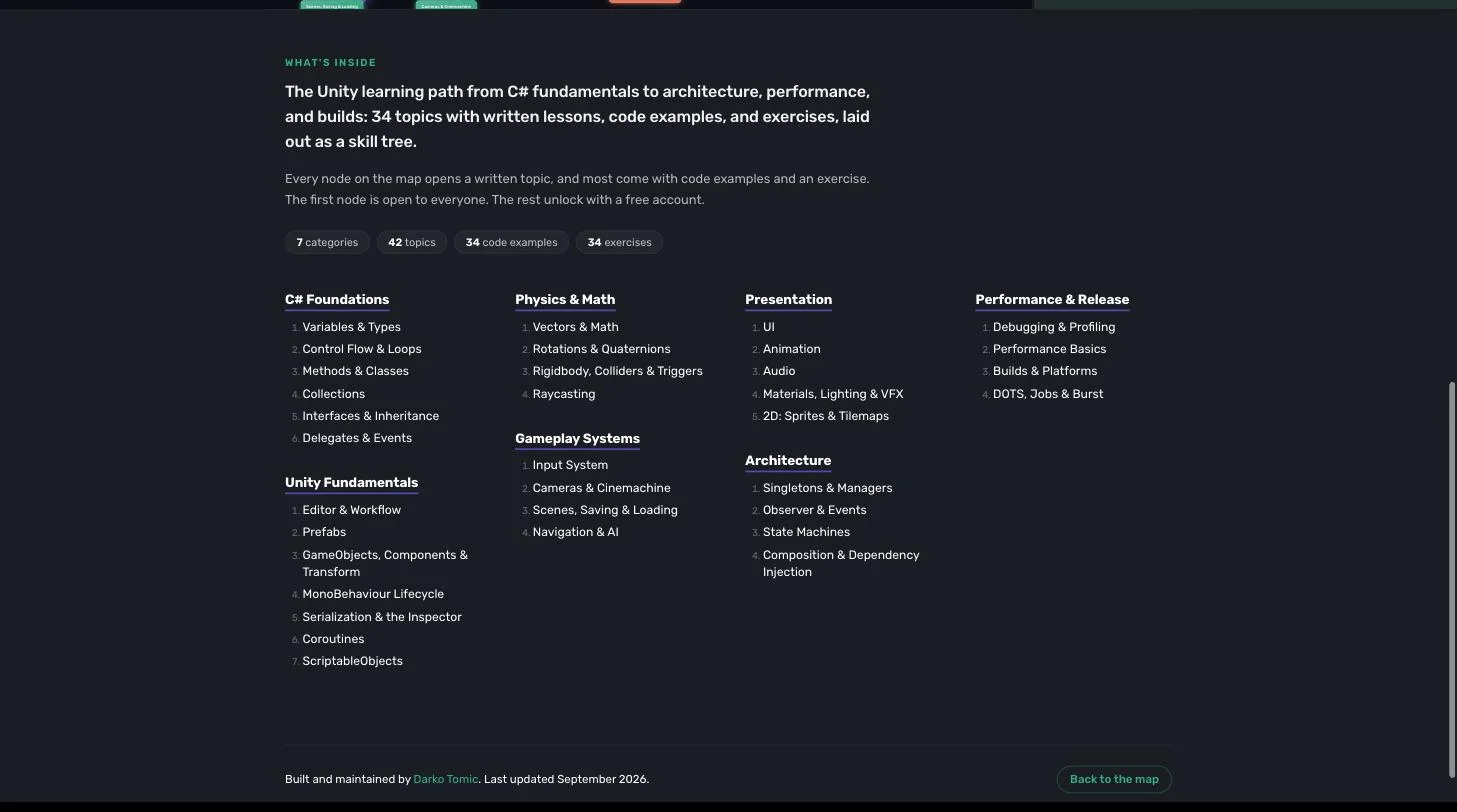Open Delegates & Events topic
Viewport: 1457px width, 812px height.
pyautogui.click(x=357, y=438)
